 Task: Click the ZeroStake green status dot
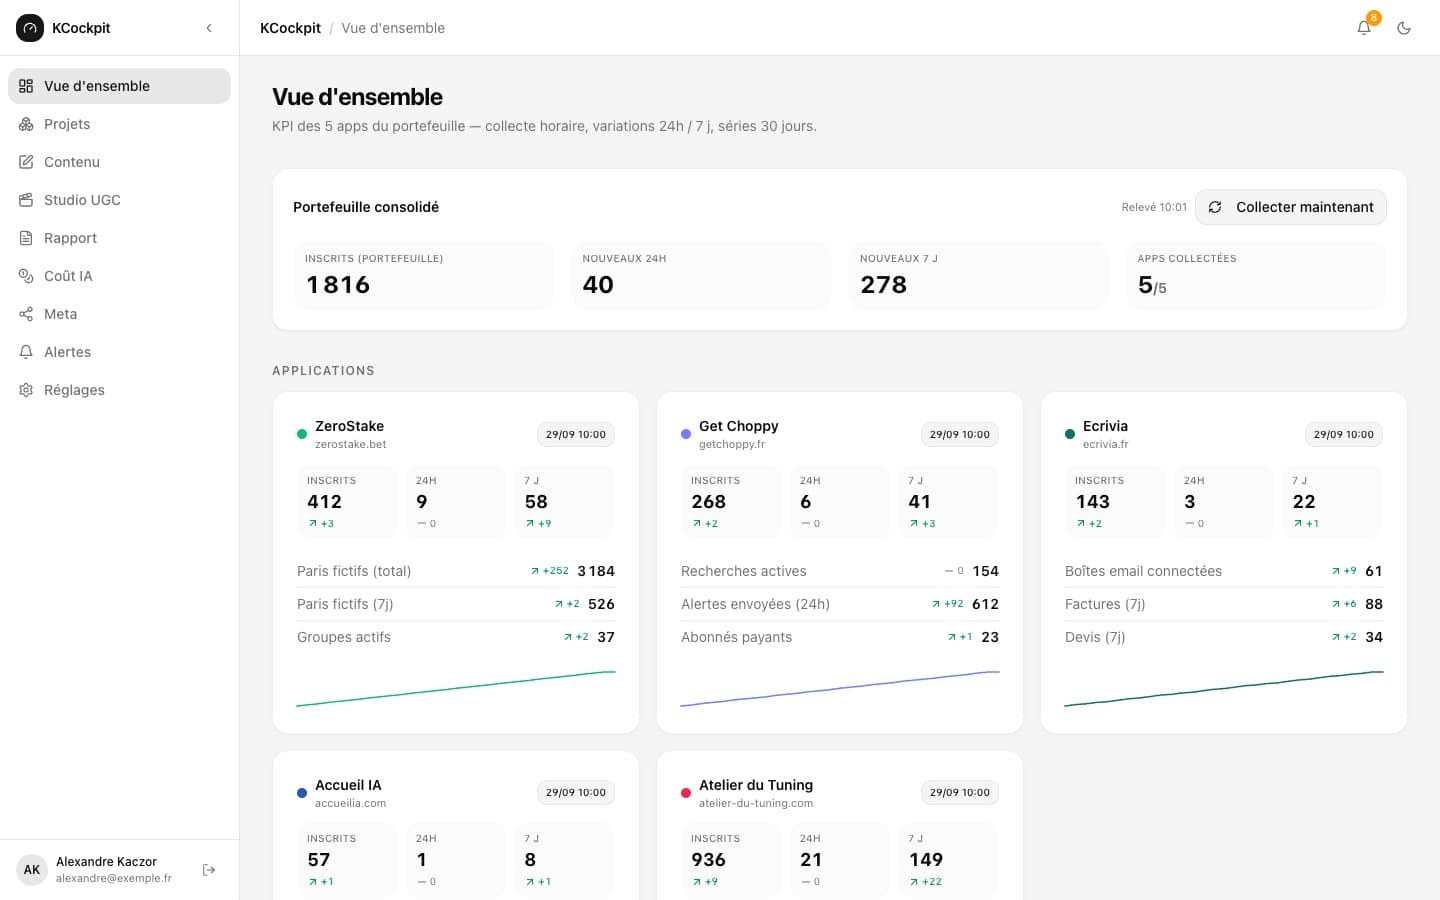click(302, 434)
